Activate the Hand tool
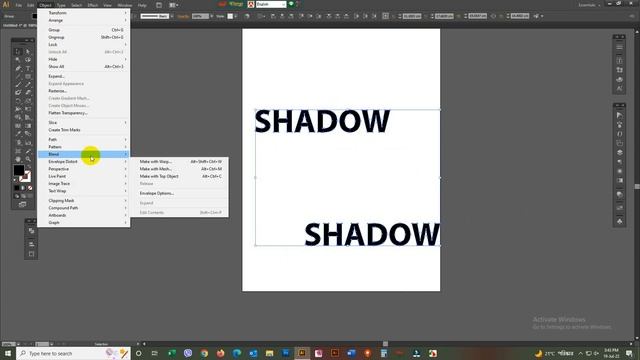The height and width of the screenshot is (360, 640). point(18,159)
